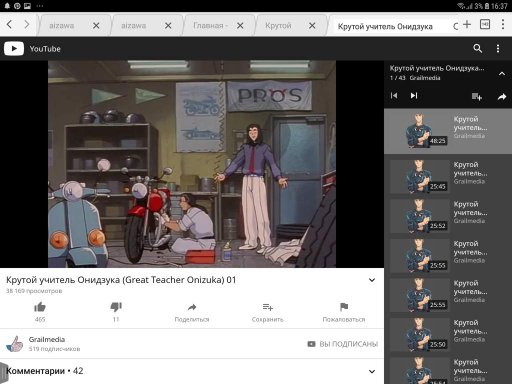Viewport: 512px width, 384px height.
Task: Open the Grailmedia channel link
Action: click(x=47, y=339)
